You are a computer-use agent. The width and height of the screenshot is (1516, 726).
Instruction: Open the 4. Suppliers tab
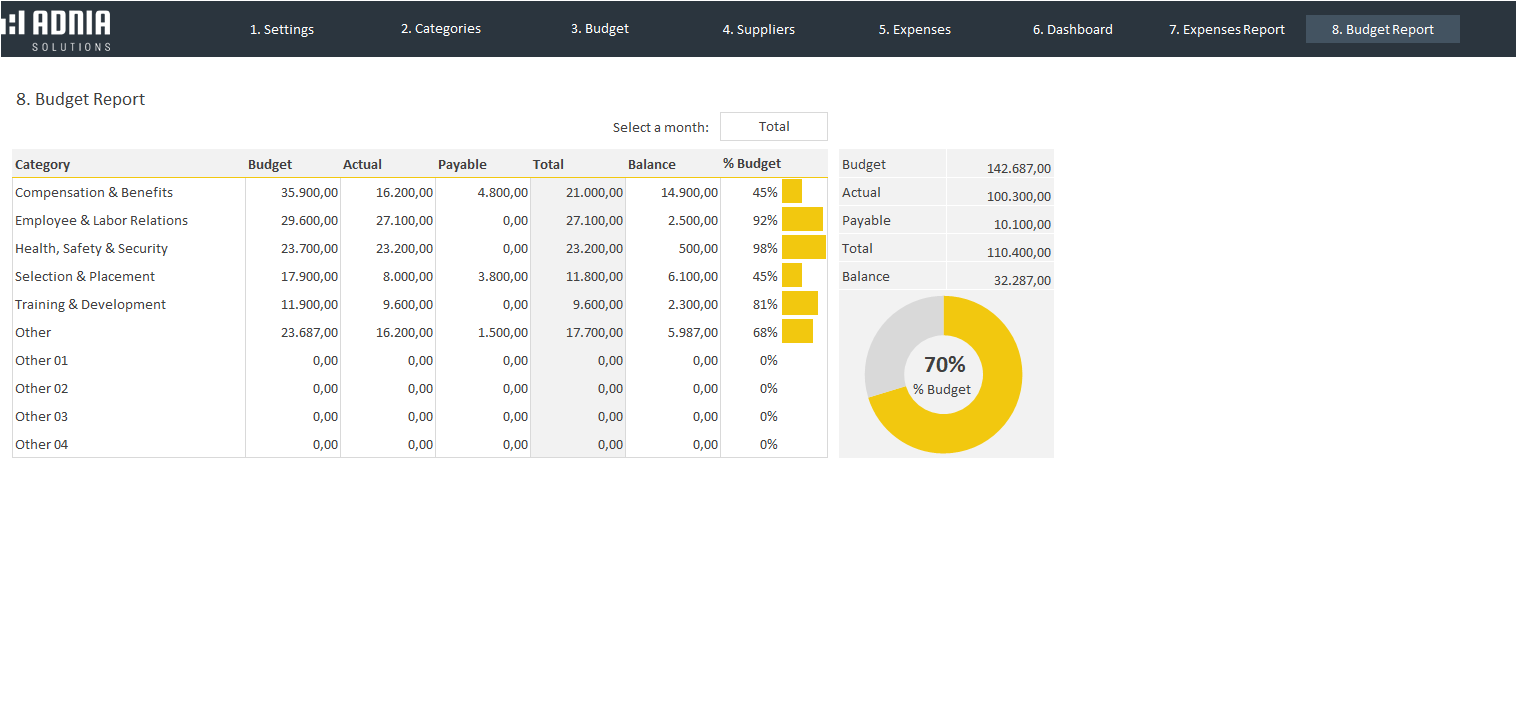(758, 29)
